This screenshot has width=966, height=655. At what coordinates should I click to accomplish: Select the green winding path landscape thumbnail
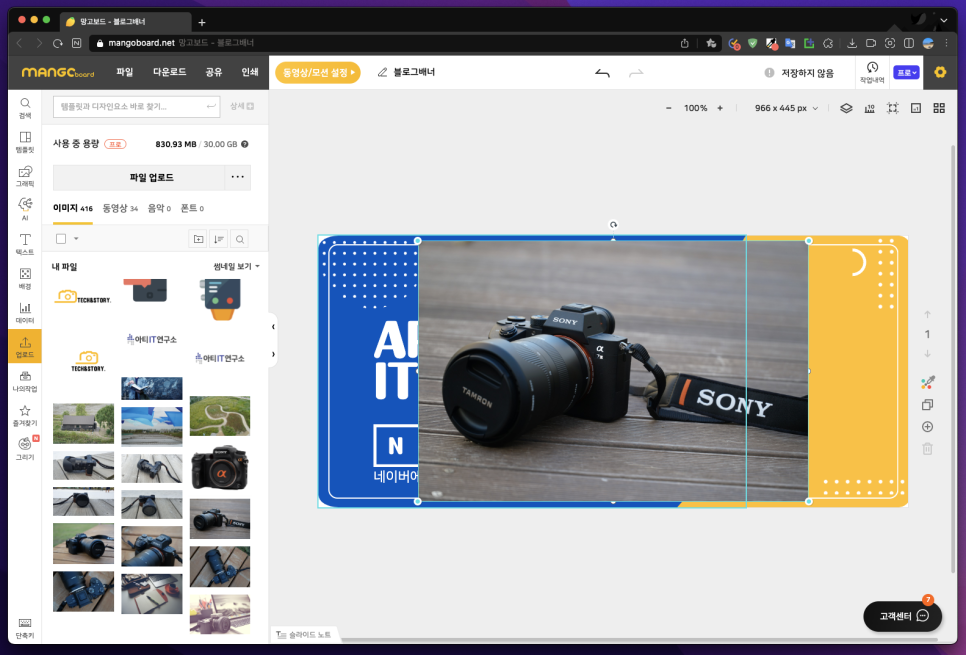220,416
